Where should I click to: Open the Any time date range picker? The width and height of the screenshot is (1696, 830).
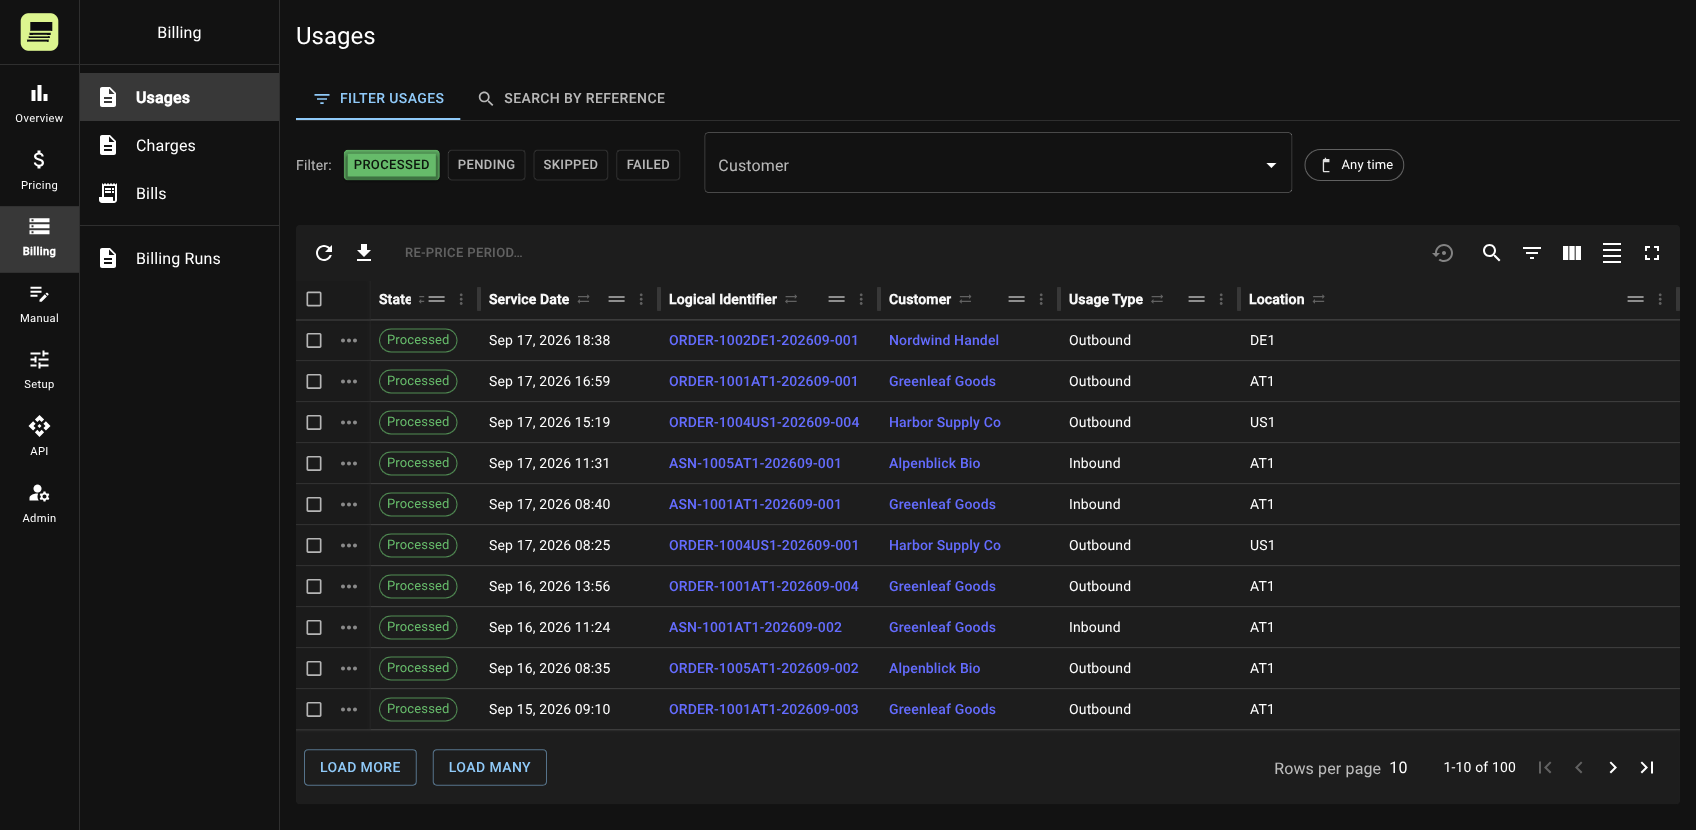(x=1354, y=165)
